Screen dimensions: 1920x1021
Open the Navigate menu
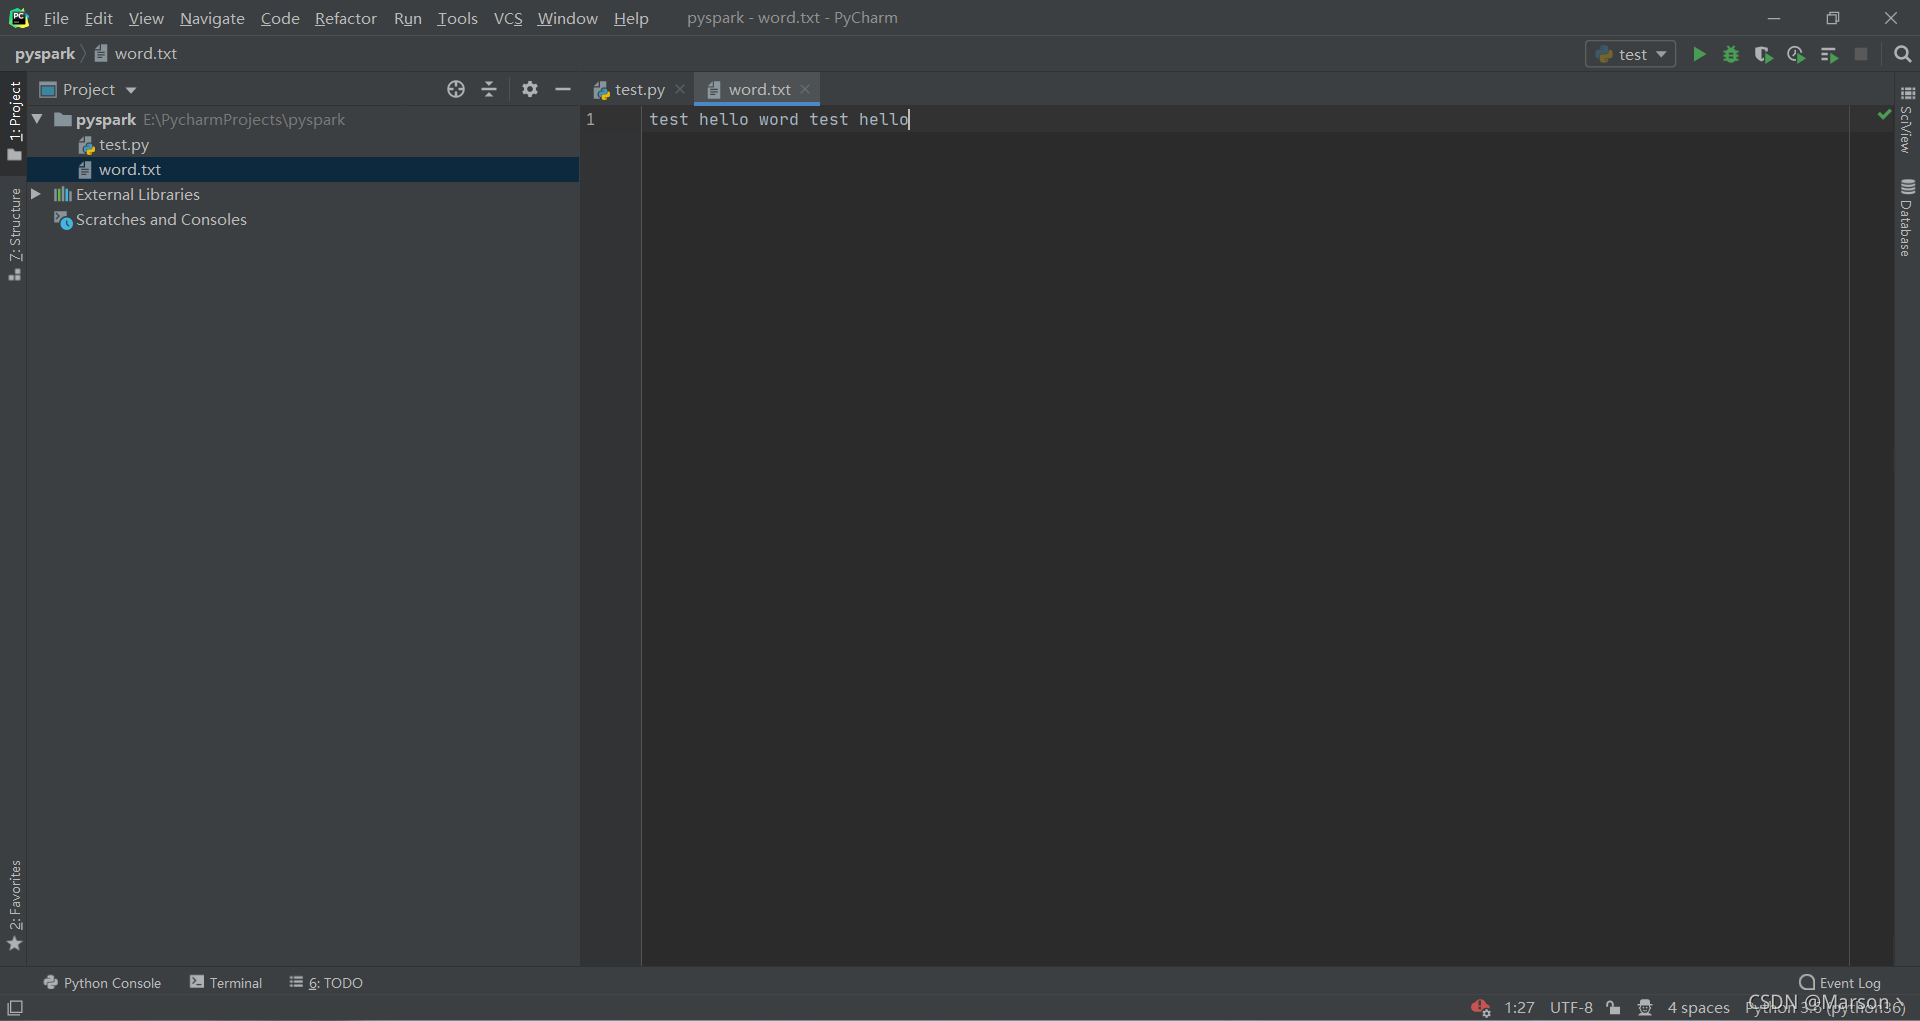(x=212, y=18)
